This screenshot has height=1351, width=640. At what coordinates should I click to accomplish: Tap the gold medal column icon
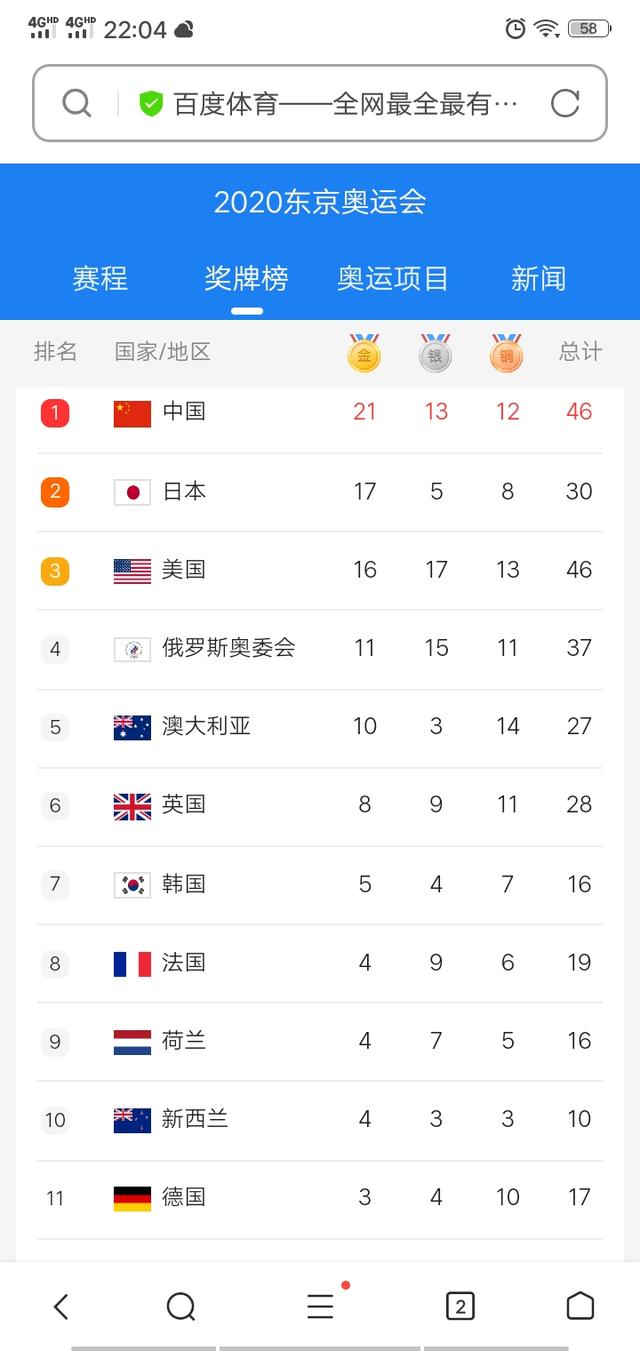click(364, 353)
